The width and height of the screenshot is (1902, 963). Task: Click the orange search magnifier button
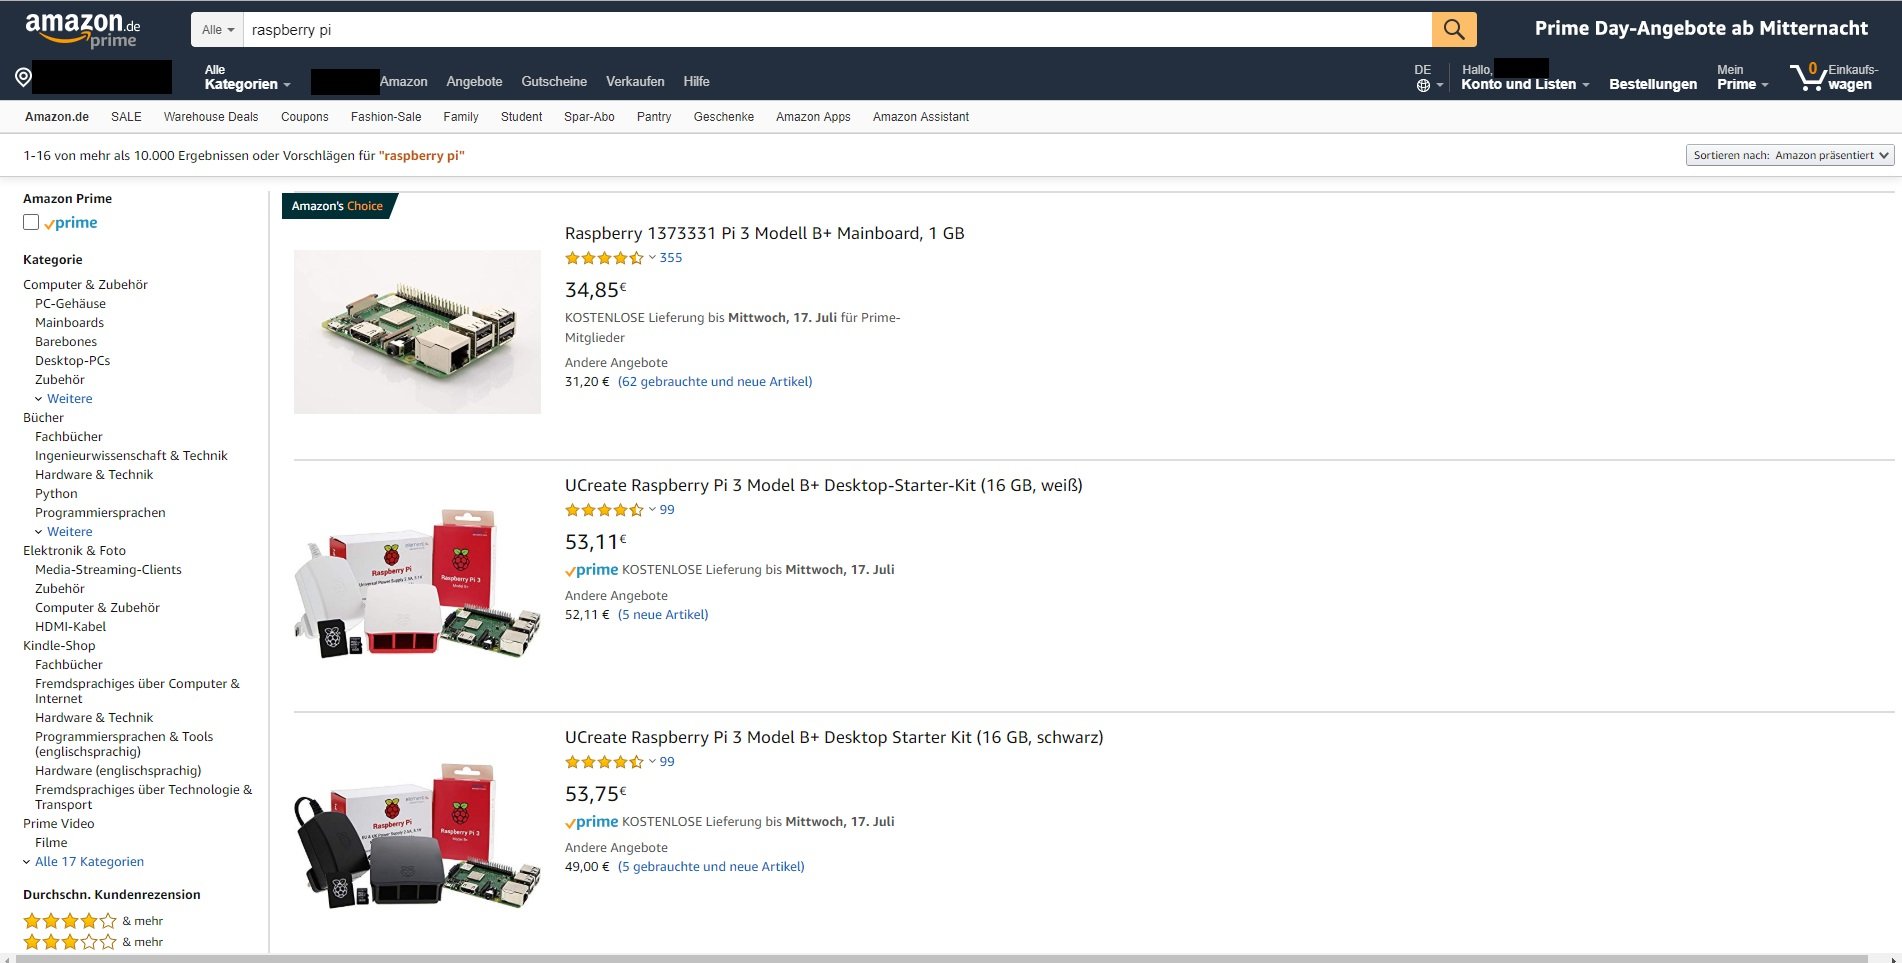[1453, 30]
